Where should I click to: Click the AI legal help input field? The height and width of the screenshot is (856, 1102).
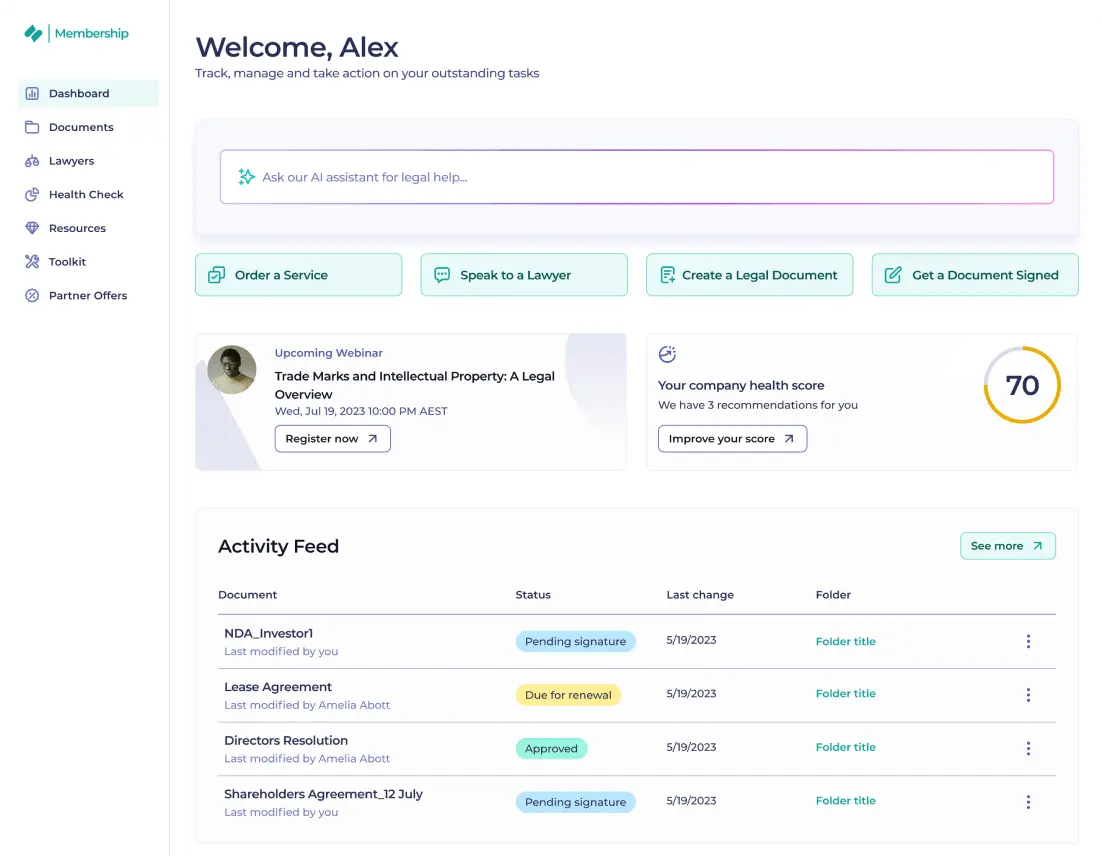point(637,177)
